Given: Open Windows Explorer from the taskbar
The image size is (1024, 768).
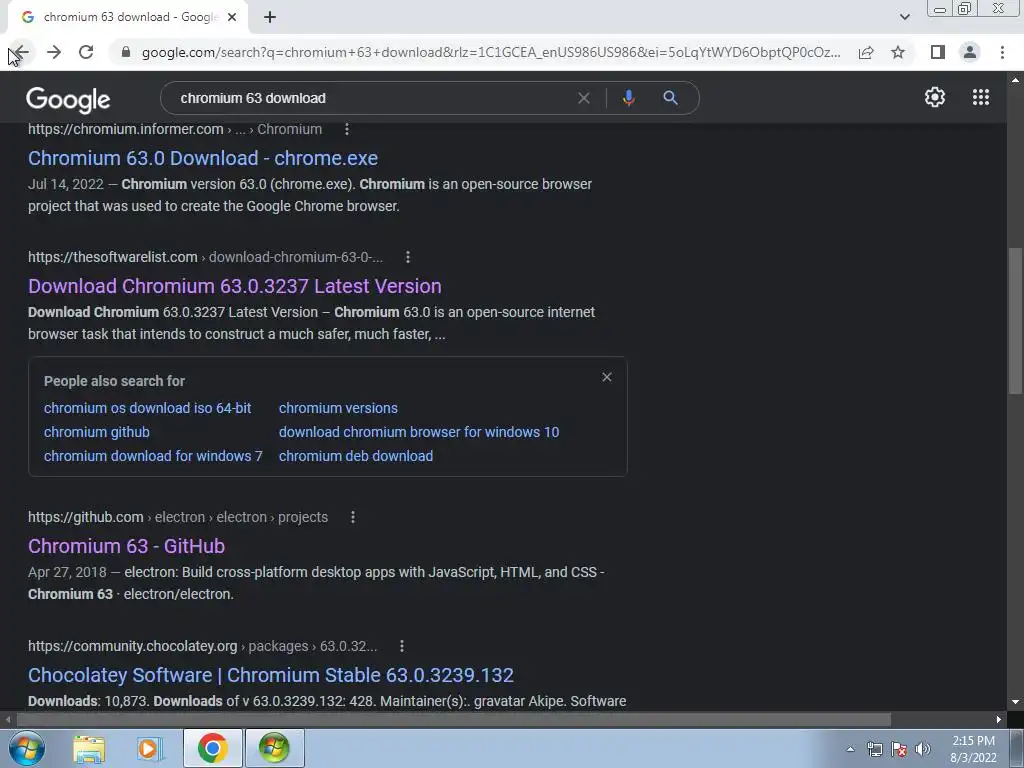Looking at the screenshot, I should (88, 748).
